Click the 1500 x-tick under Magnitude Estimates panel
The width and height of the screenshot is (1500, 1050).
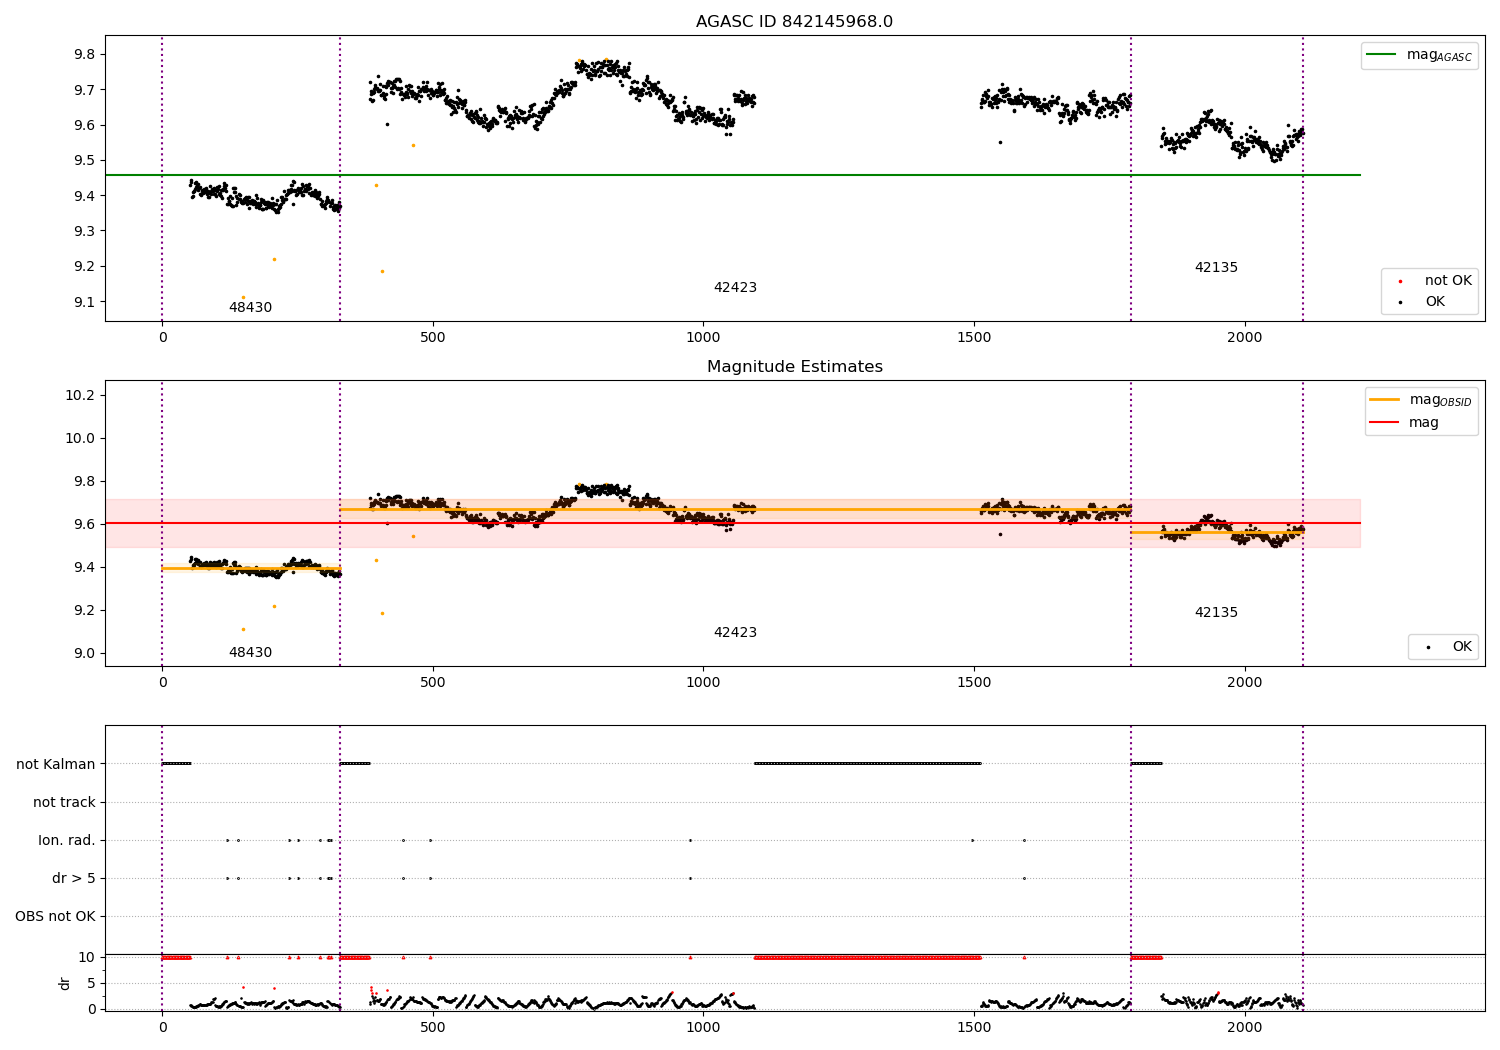(x=974, y=683)
